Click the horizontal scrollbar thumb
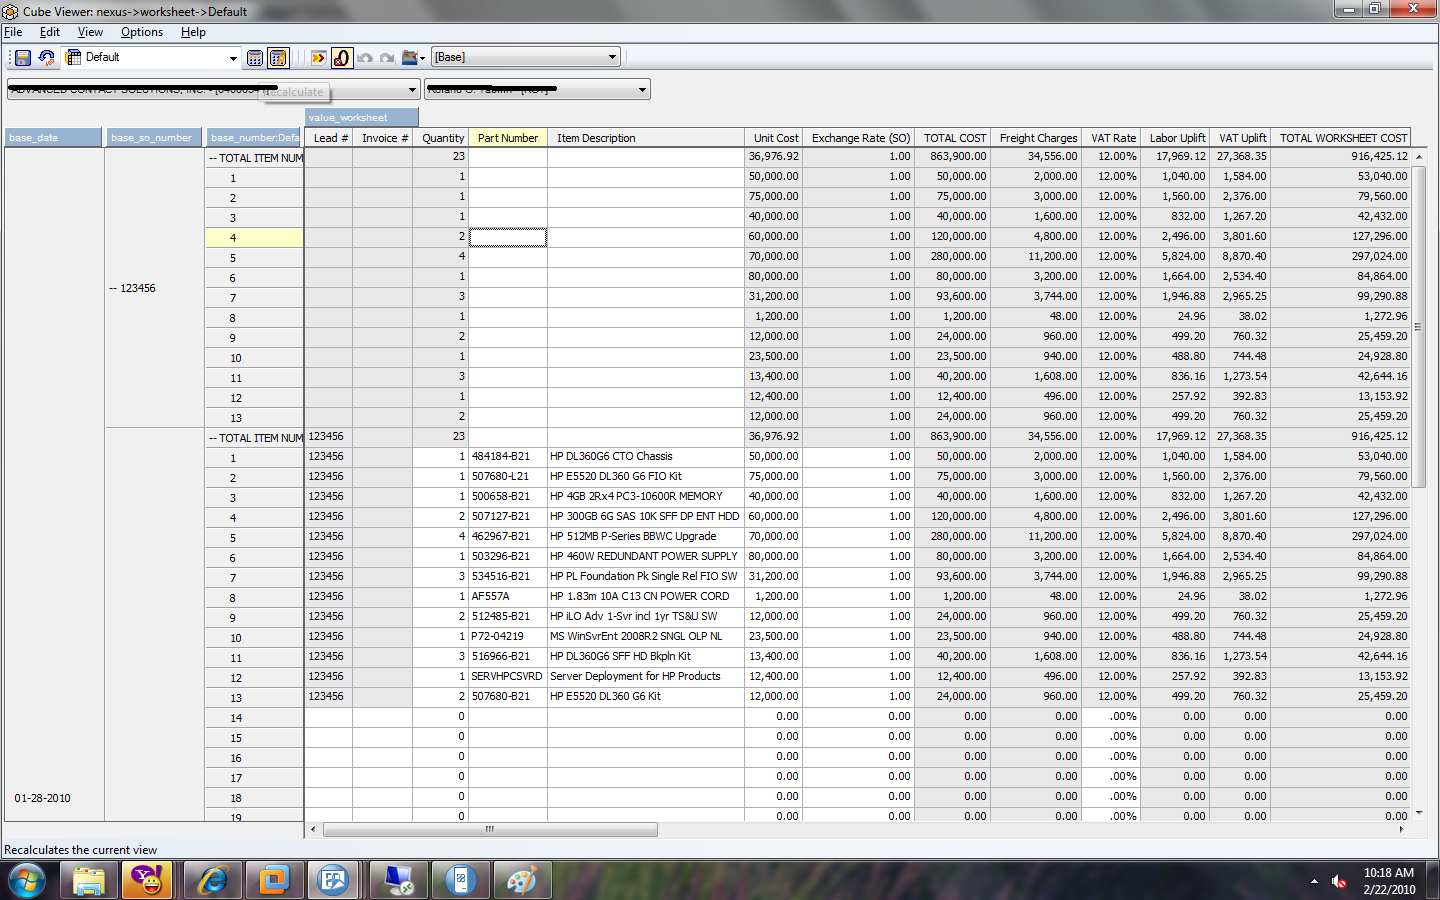 pos(490,829)
